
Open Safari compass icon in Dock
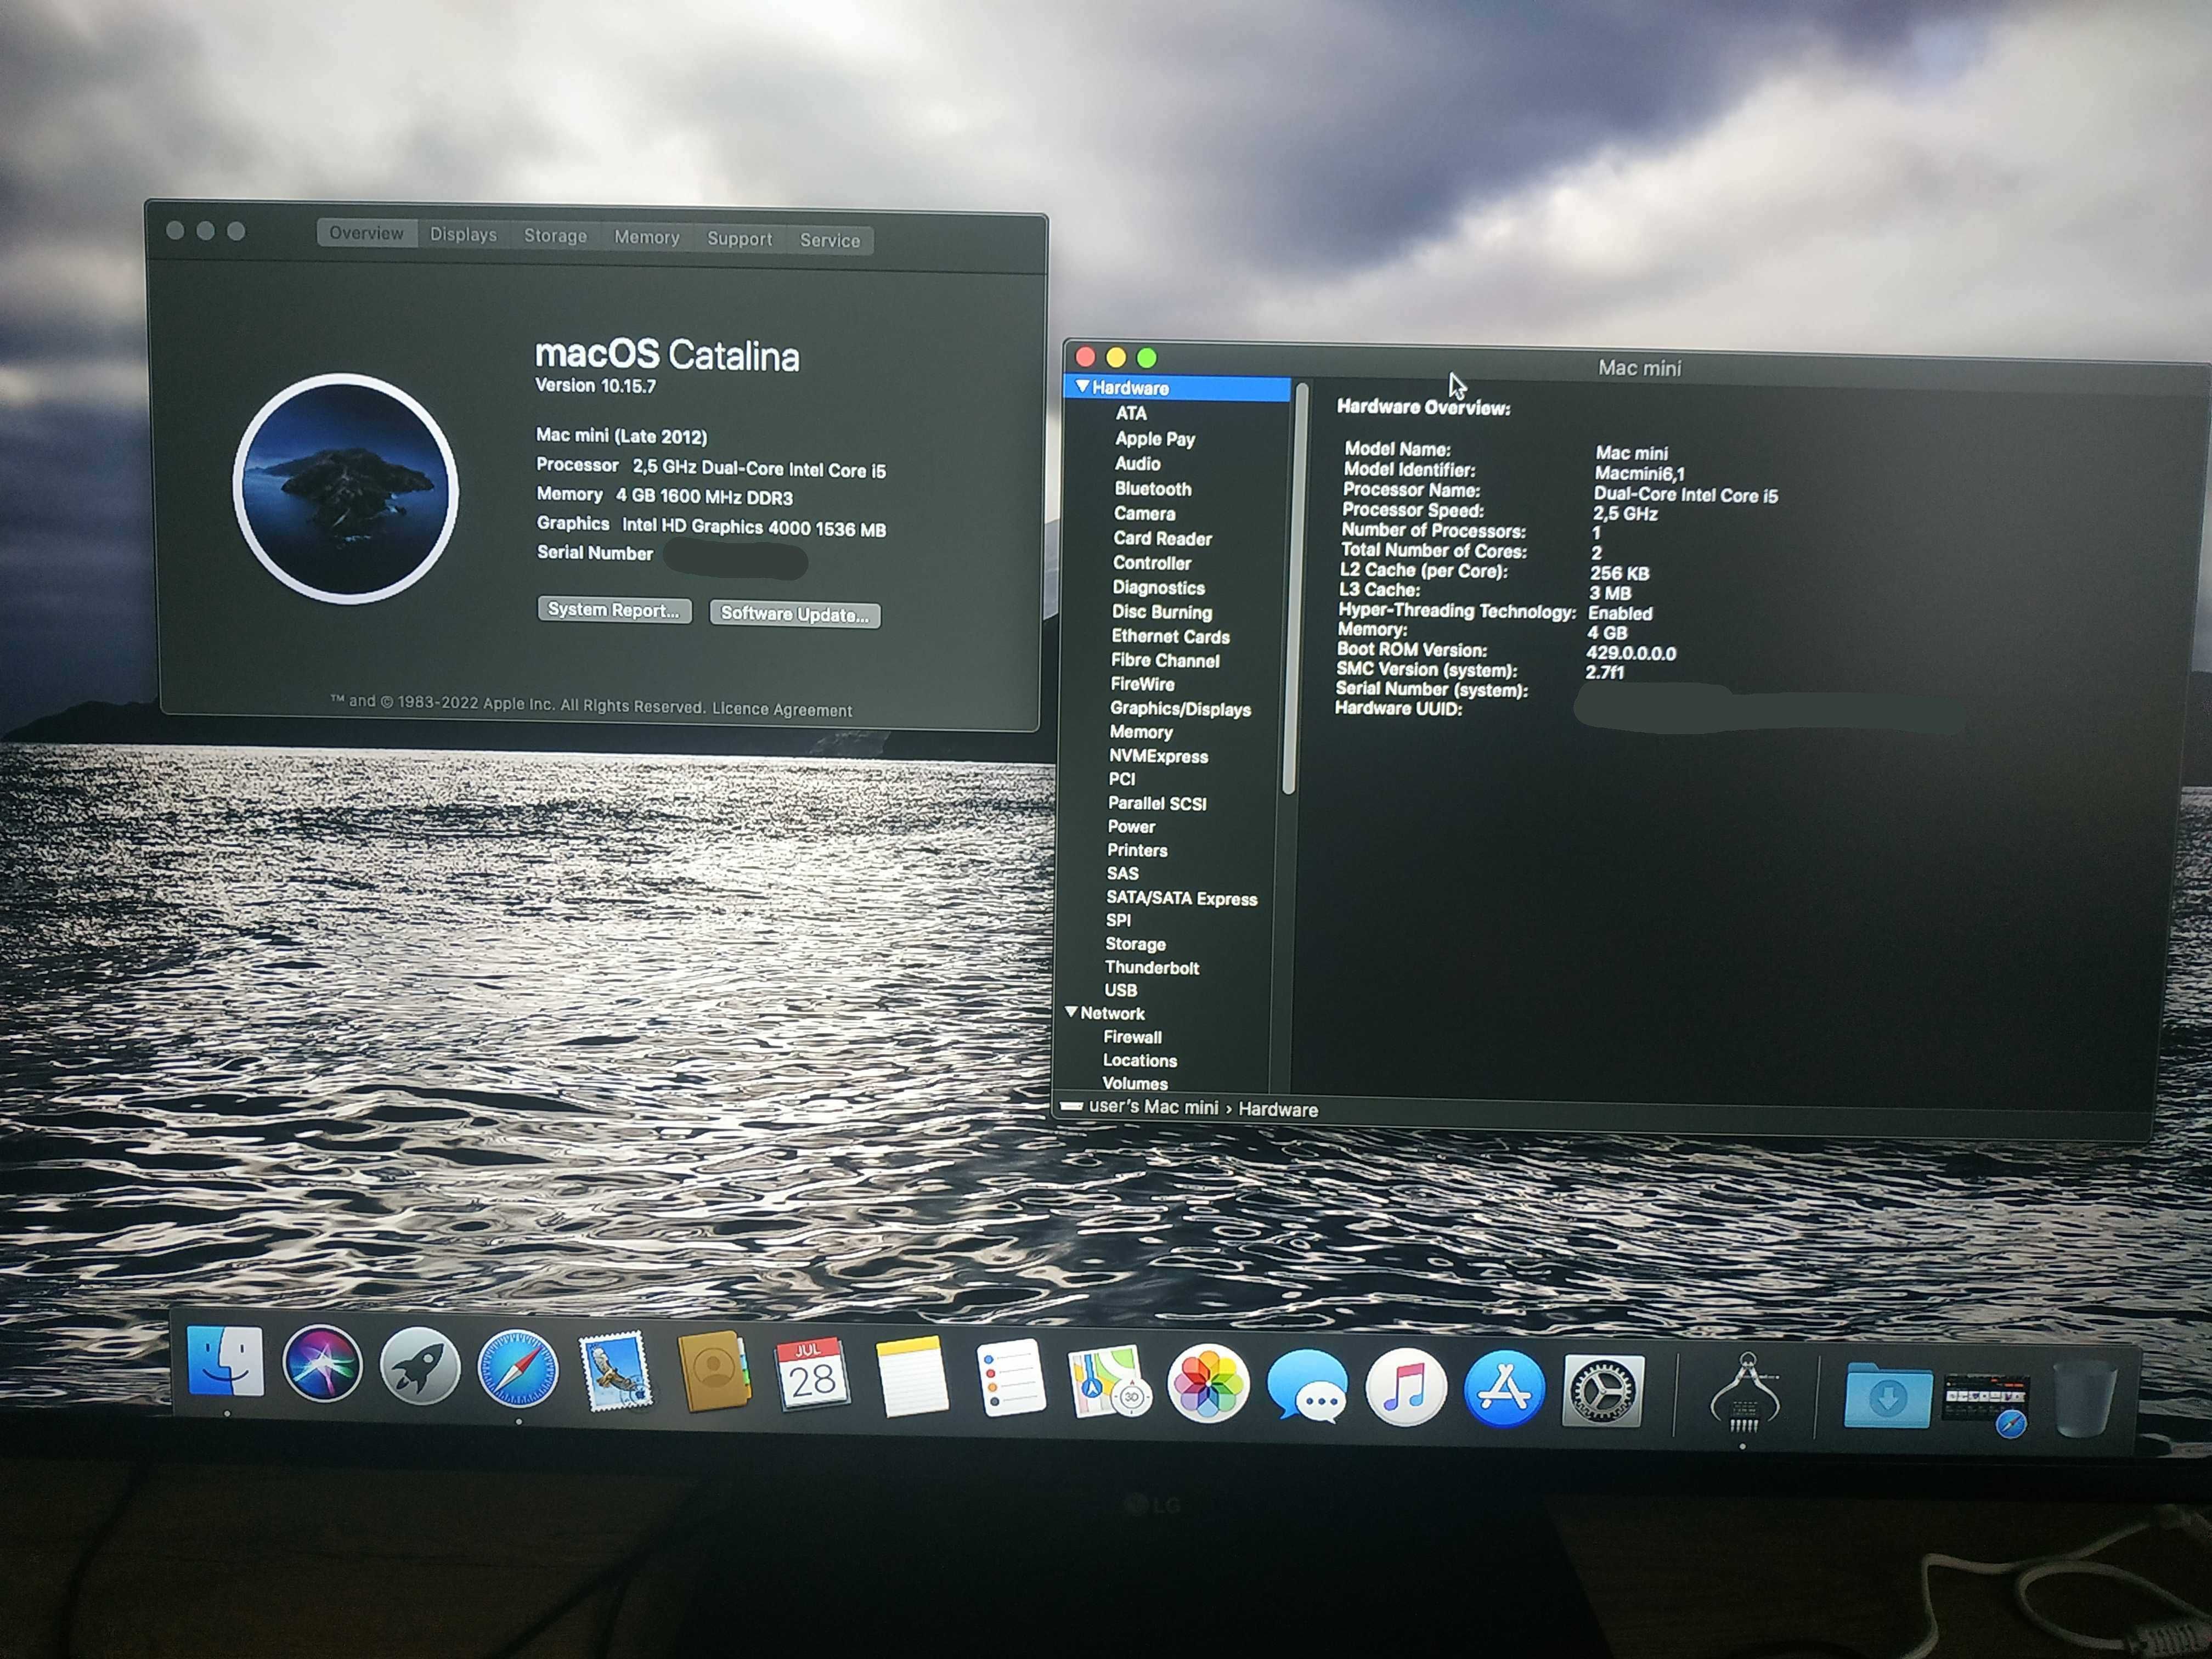[x=518, y=1368]
